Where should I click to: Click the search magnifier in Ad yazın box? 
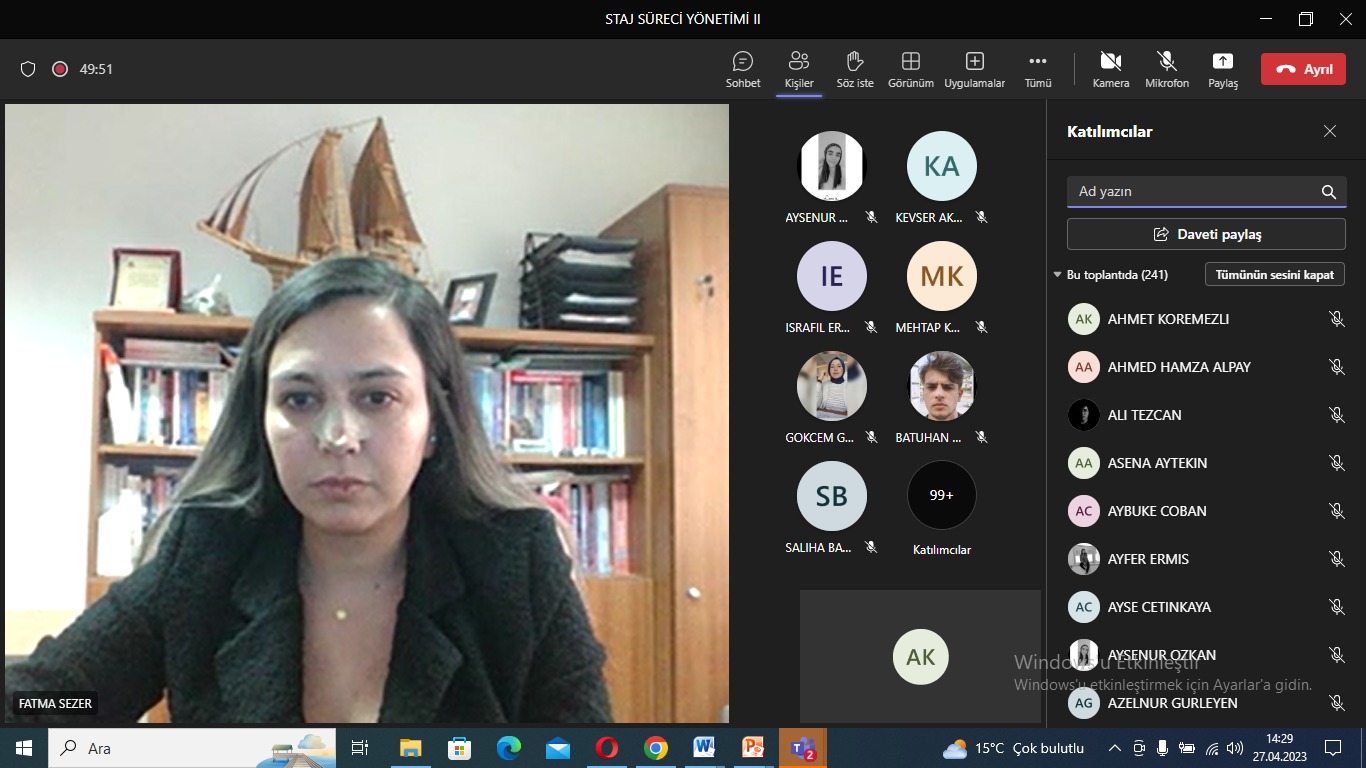coord(1329,192)
